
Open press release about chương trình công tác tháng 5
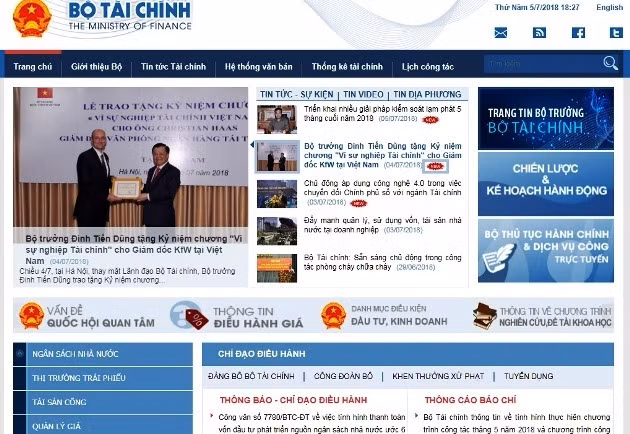coord(517,424)
